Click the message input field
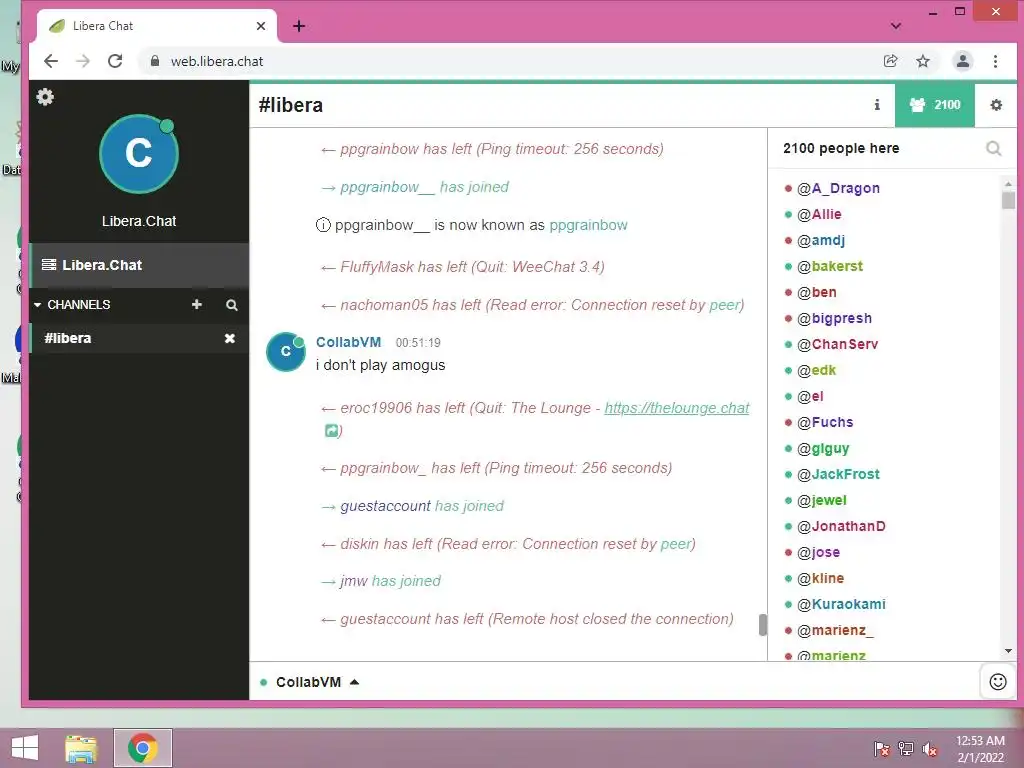Screen dimensions: 1024x768 pyautogui.click(x=669, y=682)
